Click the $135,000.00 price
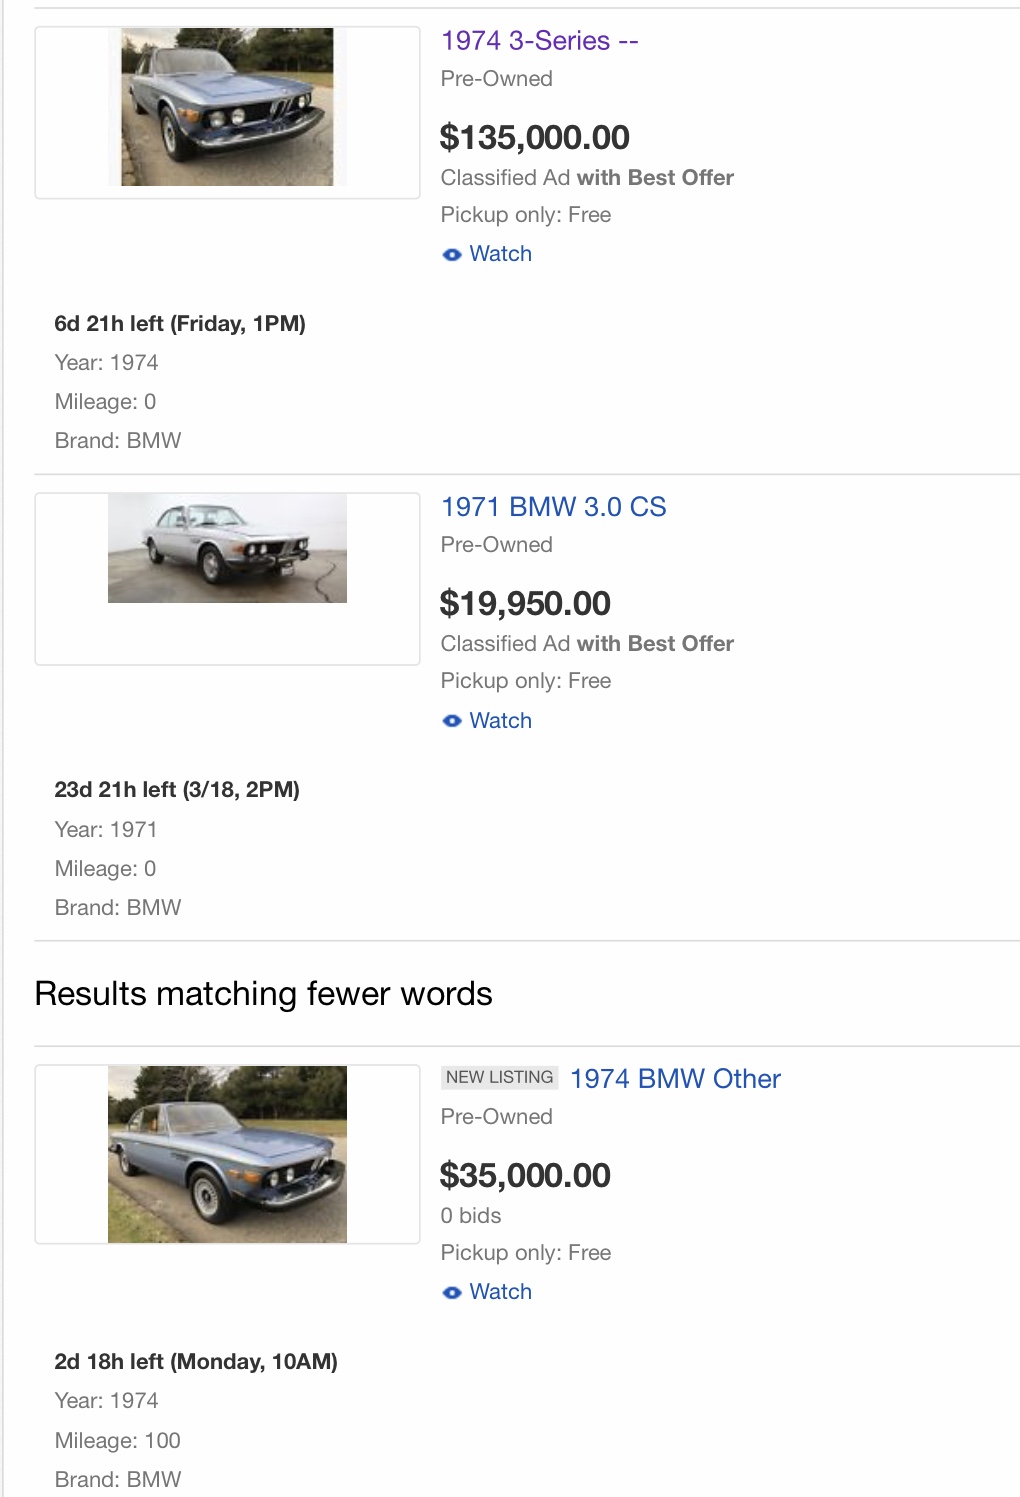 tap(534, 137)
